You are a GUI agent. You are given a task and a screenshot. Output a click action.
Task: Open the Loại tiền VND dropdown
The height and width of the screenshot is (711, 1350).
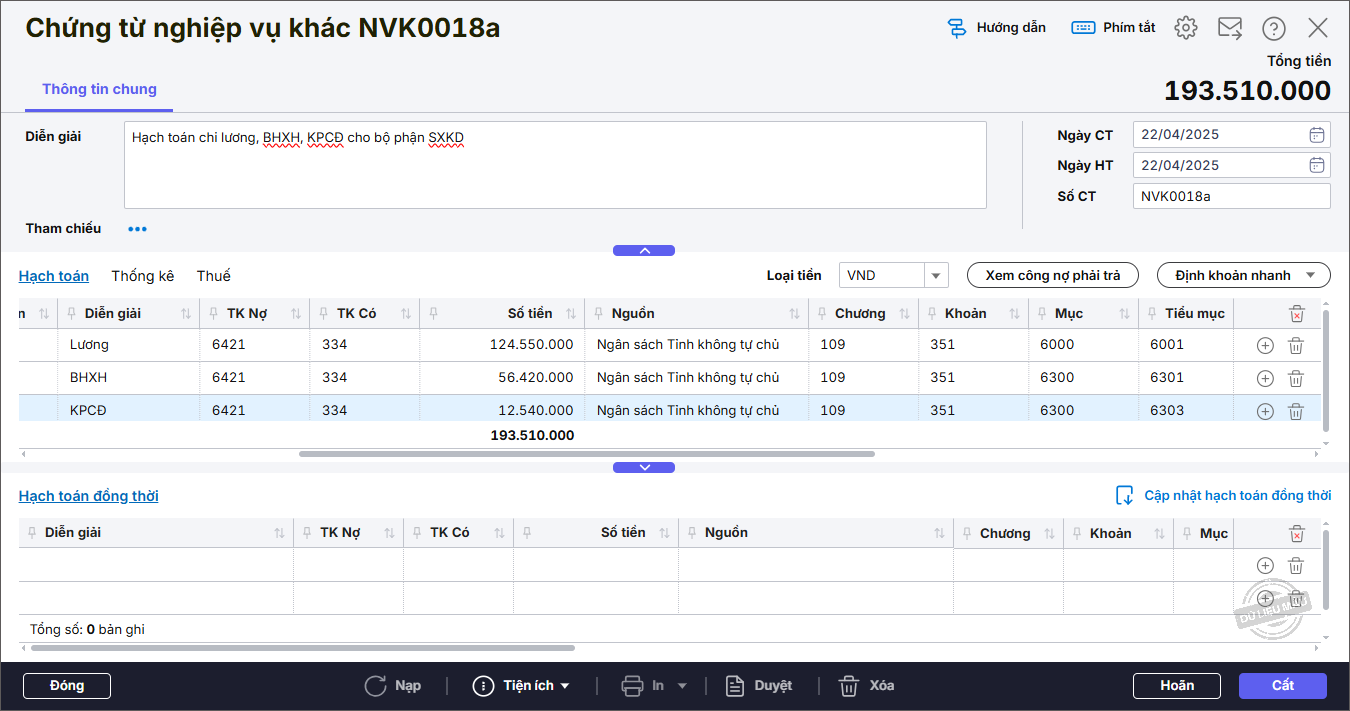[x=936, y=276]
